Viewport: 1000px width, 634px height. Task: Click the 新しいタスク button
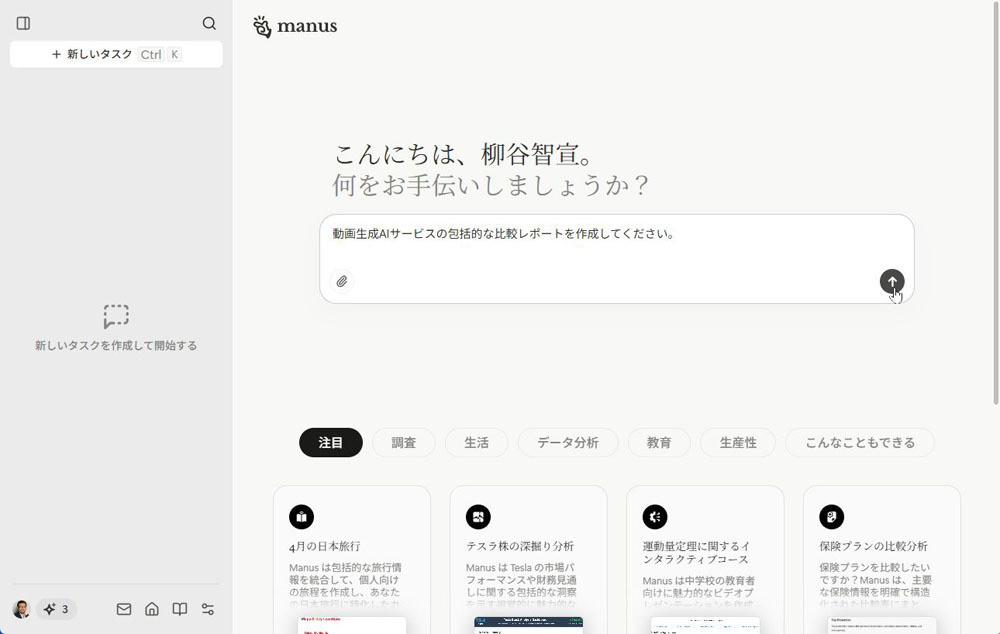click(x=116, y=54)
